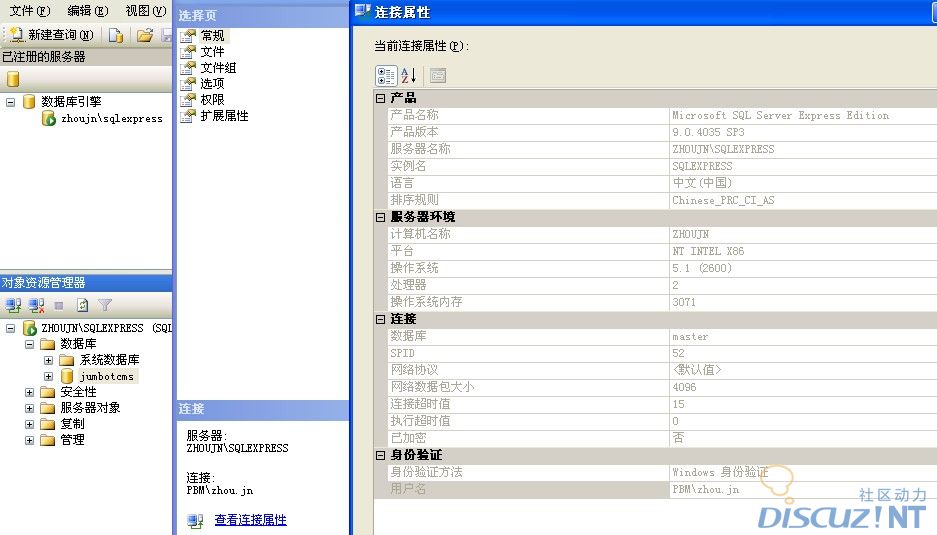Image resolution: width=937 pixels, height=535 pixels.
Task: Collapse the 连接 property category
Action: pyautogui.click(x=380, y=319)
